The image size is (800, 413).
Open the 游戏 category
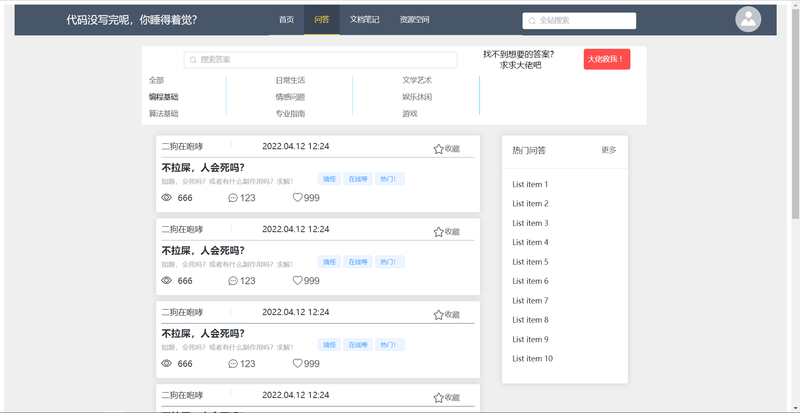pos(410,114)
